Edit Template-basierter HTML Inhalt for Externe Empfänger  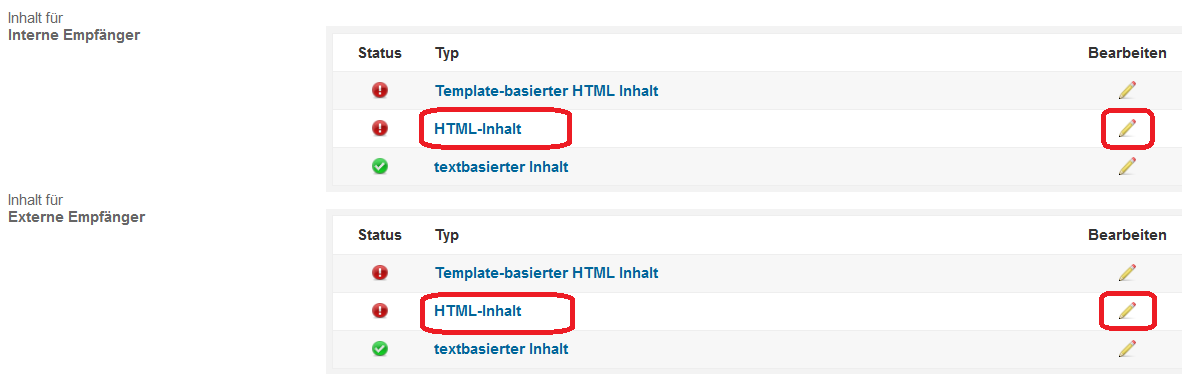tap(1127, 272)
